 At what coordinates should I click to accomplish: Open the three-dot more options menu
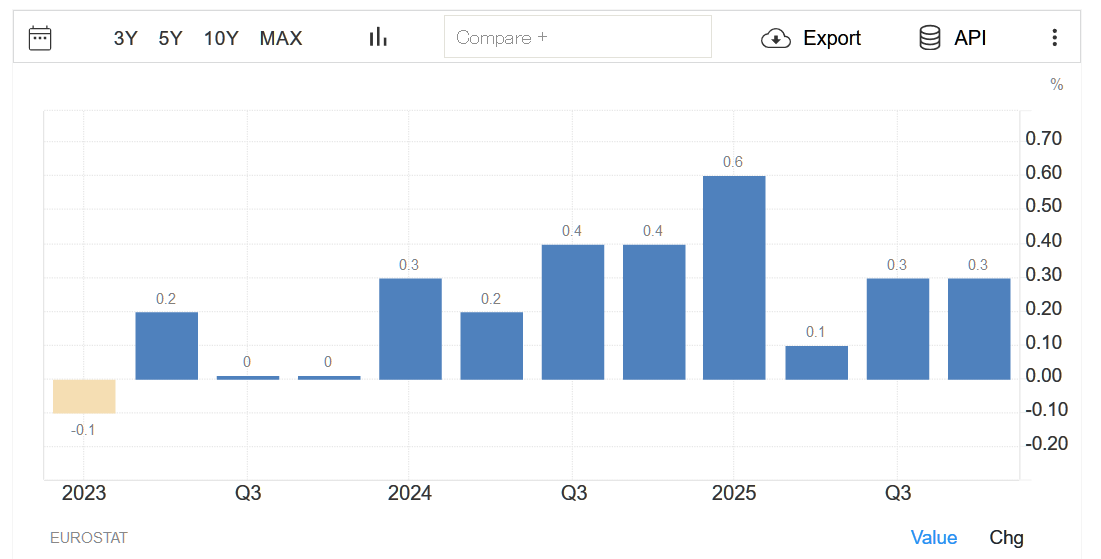[x=1054, y=38]
